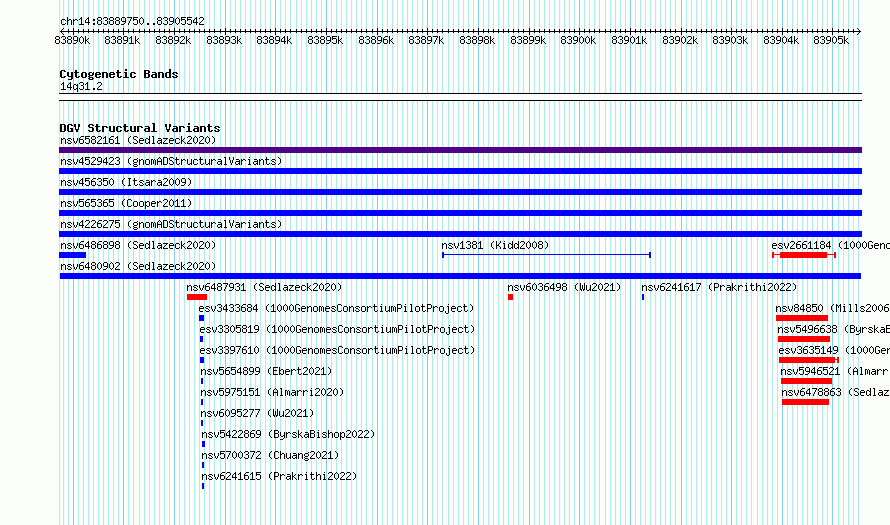Click the blue nsv4226275 variant bar
890x525 pixels.
point(460,234)
